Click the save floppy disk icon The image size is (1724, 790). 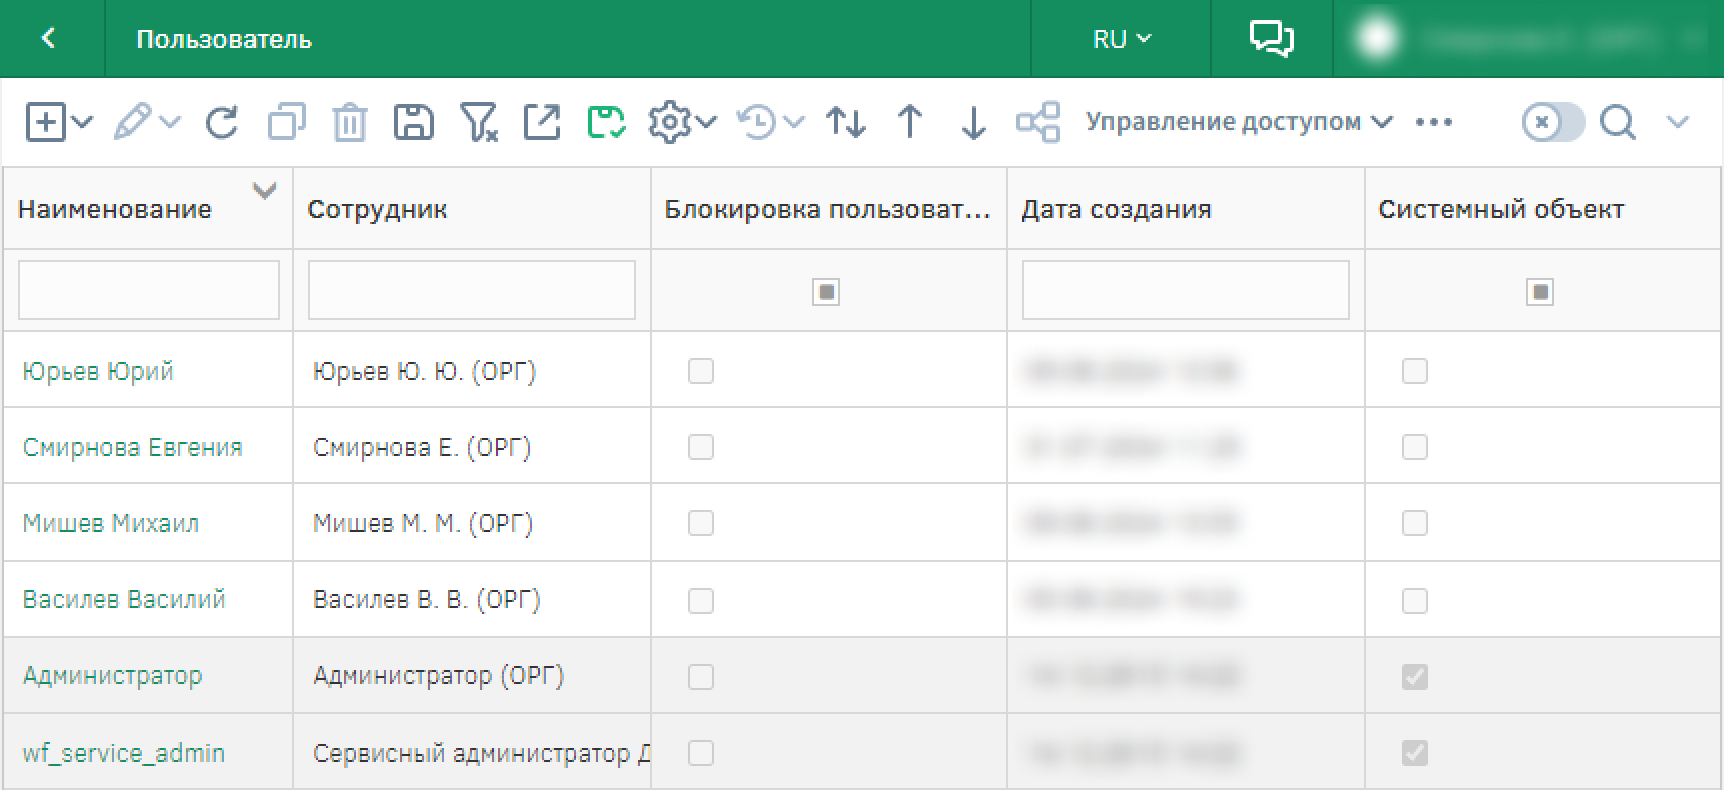[413, 123]
